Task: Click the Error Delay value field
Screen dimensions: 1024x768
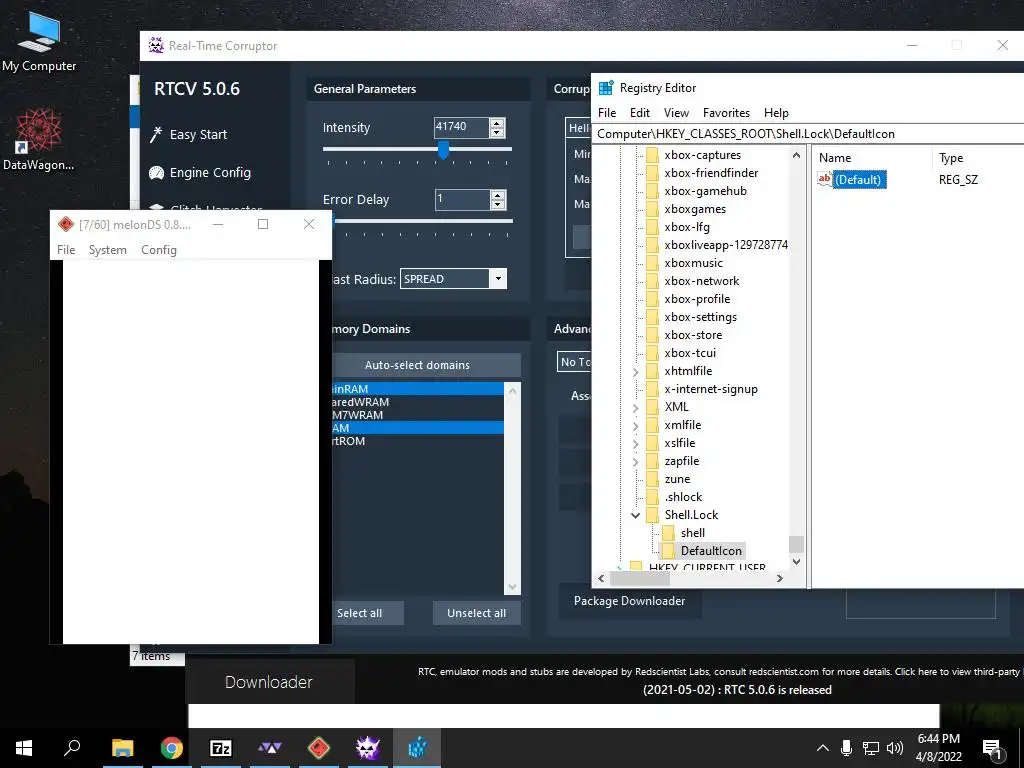Action: point(462,200)
